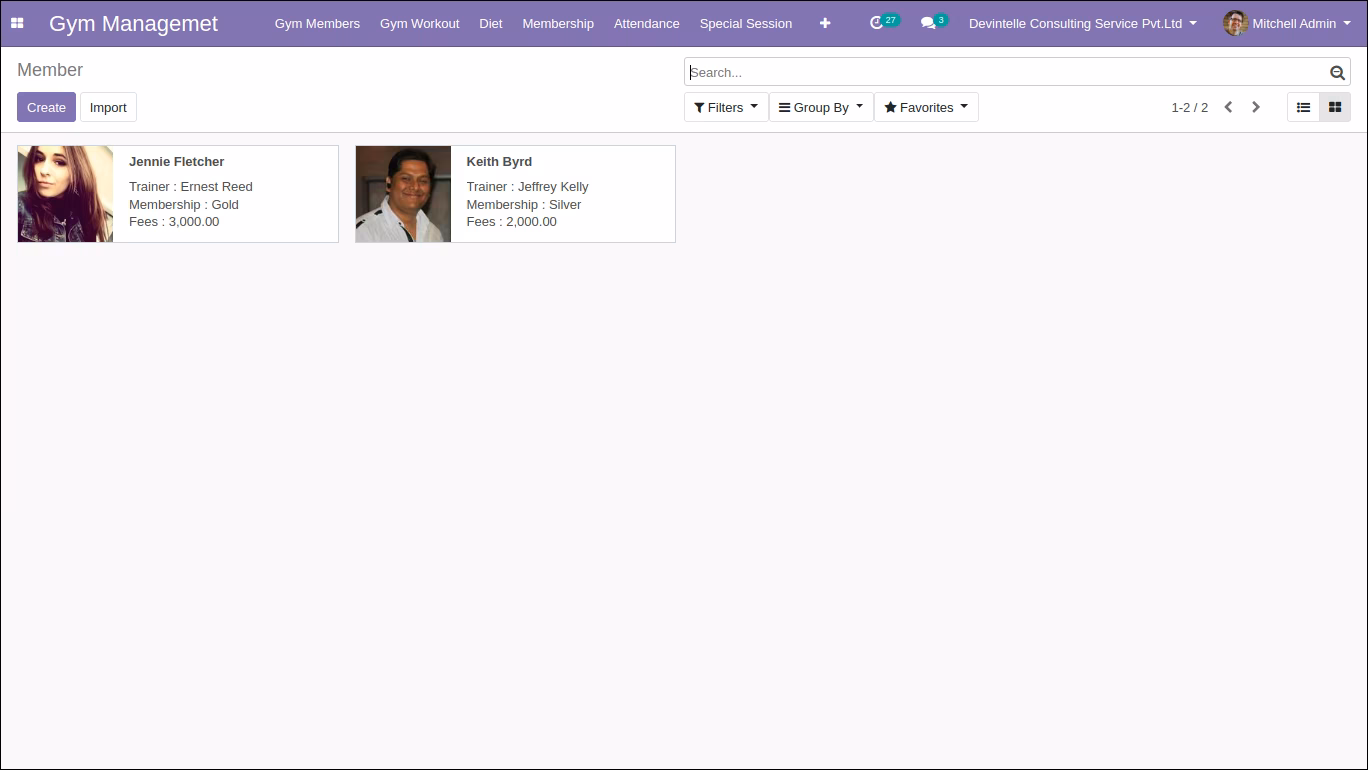
Task: Go to previous page arrow
Action: [x=1228, y=107]
